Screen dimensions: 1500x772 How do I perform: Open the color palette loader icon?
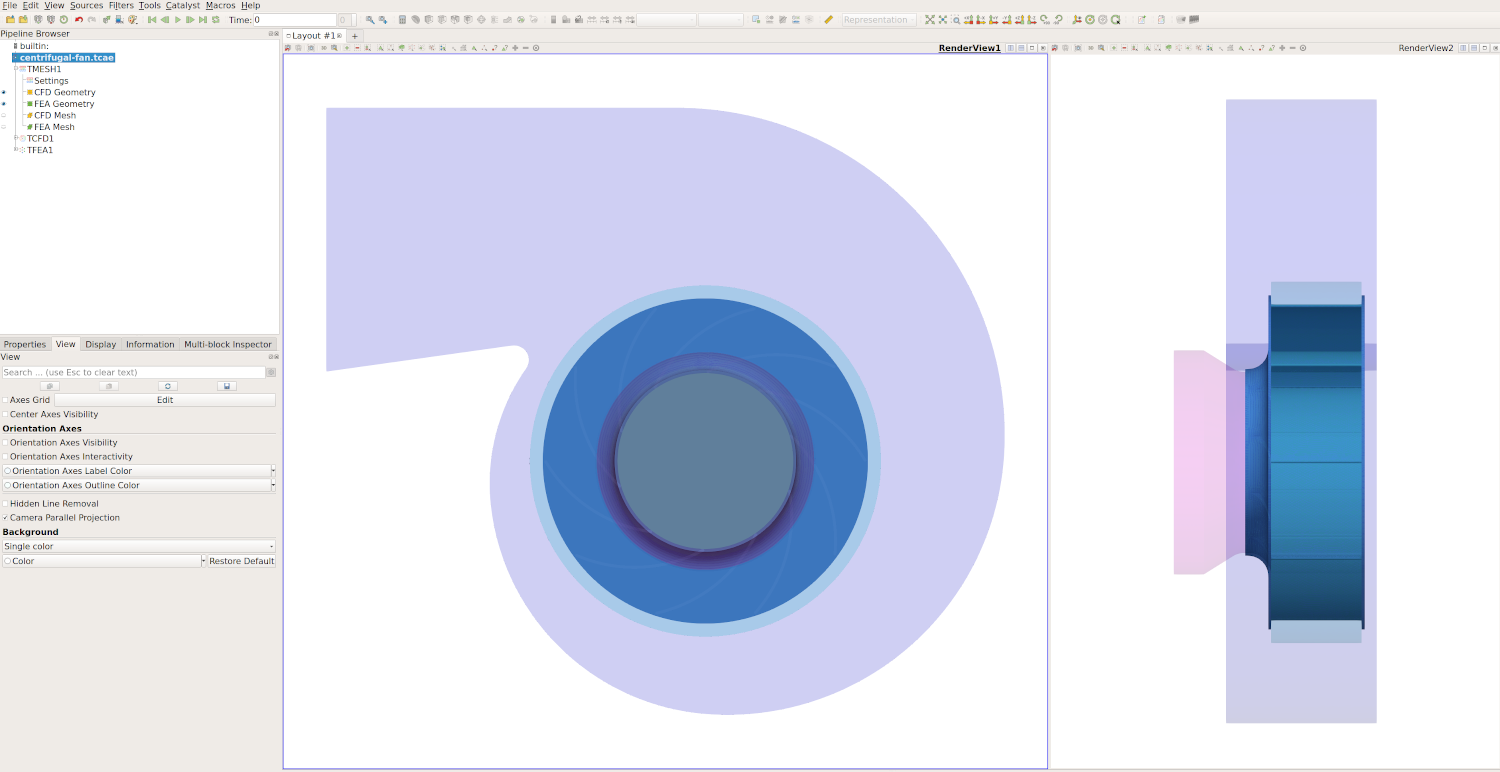point(132,20)
